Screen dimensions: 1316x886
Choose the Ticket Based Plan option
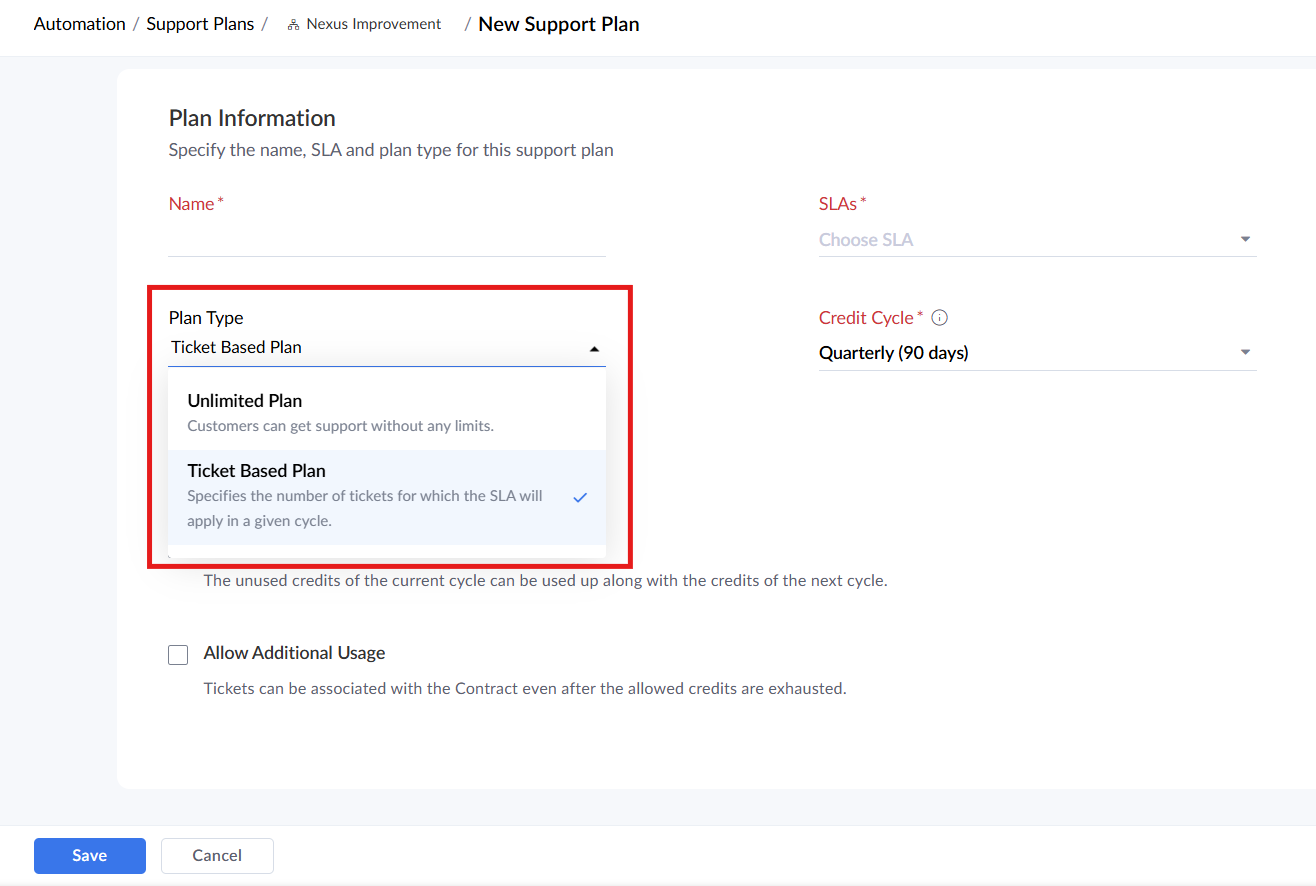pos(257,471)
